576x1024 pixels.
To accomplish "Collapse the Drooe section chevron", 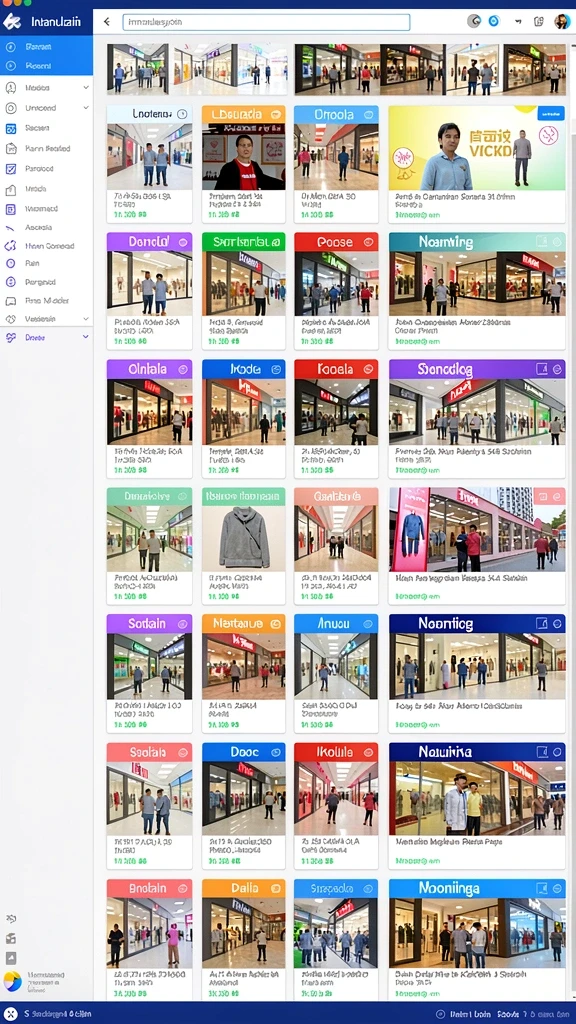I will click(86, 337).
